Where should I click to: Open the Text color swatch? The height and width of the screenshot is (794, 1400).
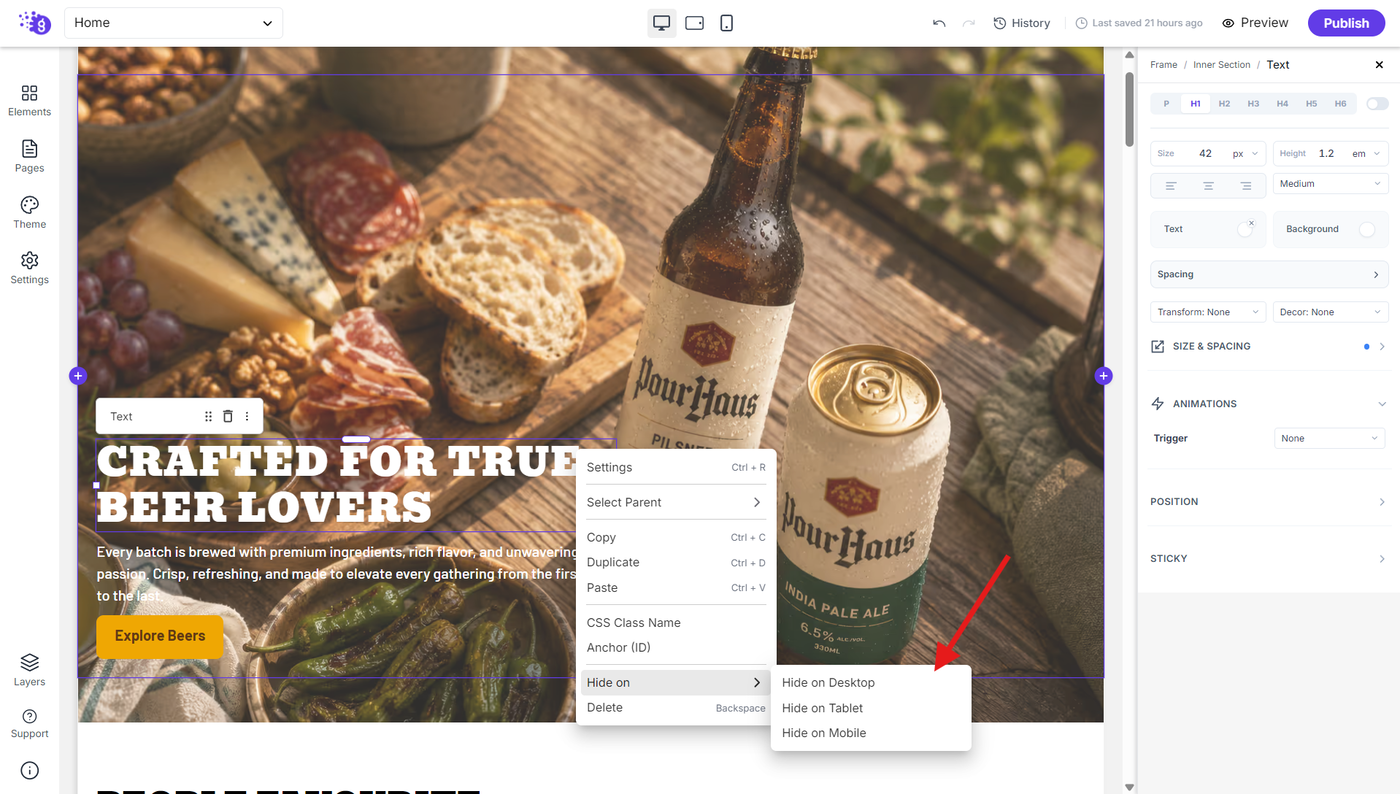click(1245, 229)
